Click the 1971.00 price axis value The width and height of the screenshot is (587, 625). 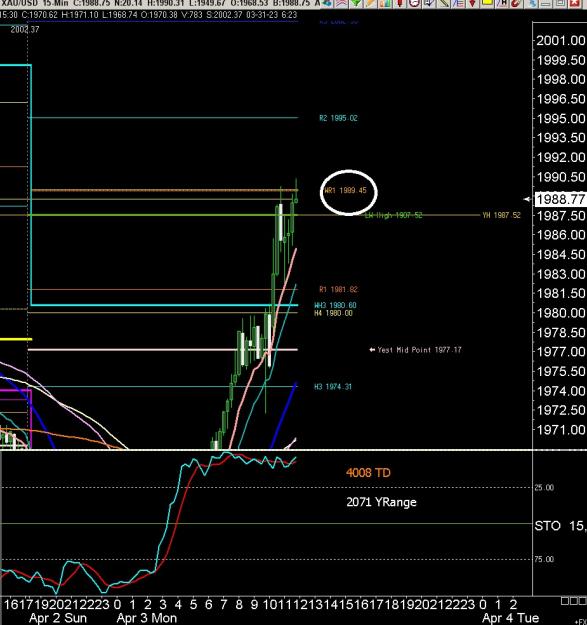pyautogui.click(x=561, y=430)
